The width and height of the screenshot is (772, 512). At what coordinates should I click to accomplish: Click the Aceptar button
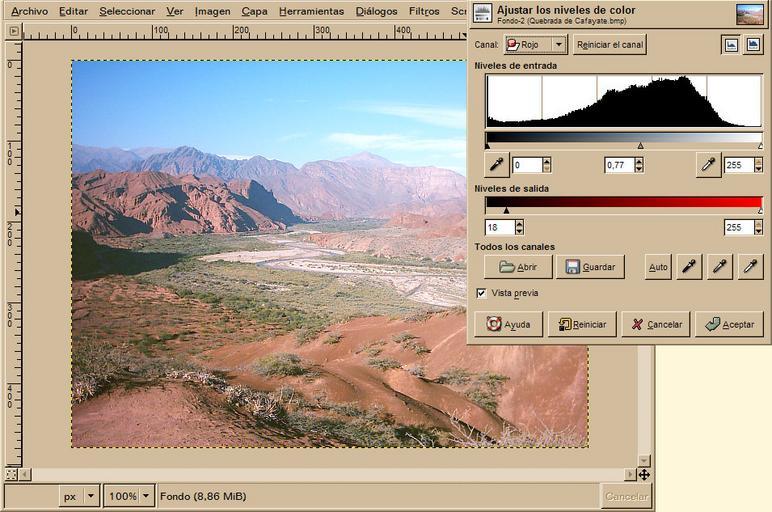[729, 324]
